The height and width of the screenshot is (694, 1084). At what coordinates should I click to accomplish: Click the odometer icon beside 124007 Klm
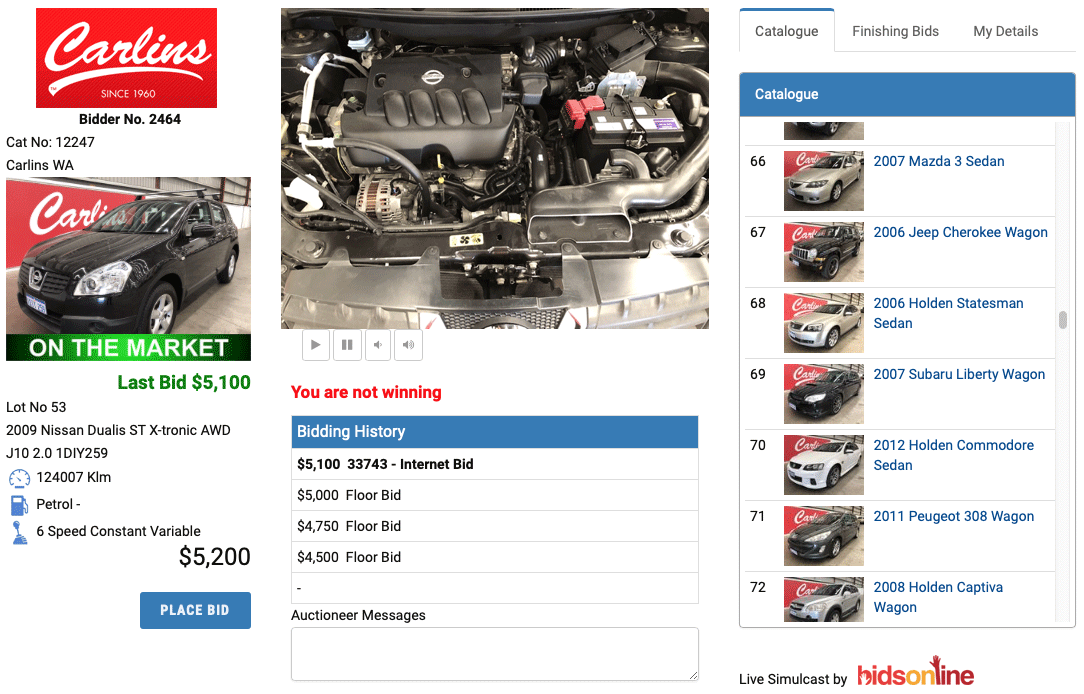[x=19, y=478]
